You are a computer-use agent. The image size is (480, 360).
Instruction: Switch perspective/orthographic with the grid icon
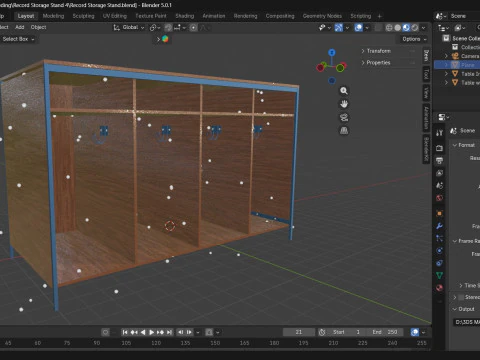point(344,130)
